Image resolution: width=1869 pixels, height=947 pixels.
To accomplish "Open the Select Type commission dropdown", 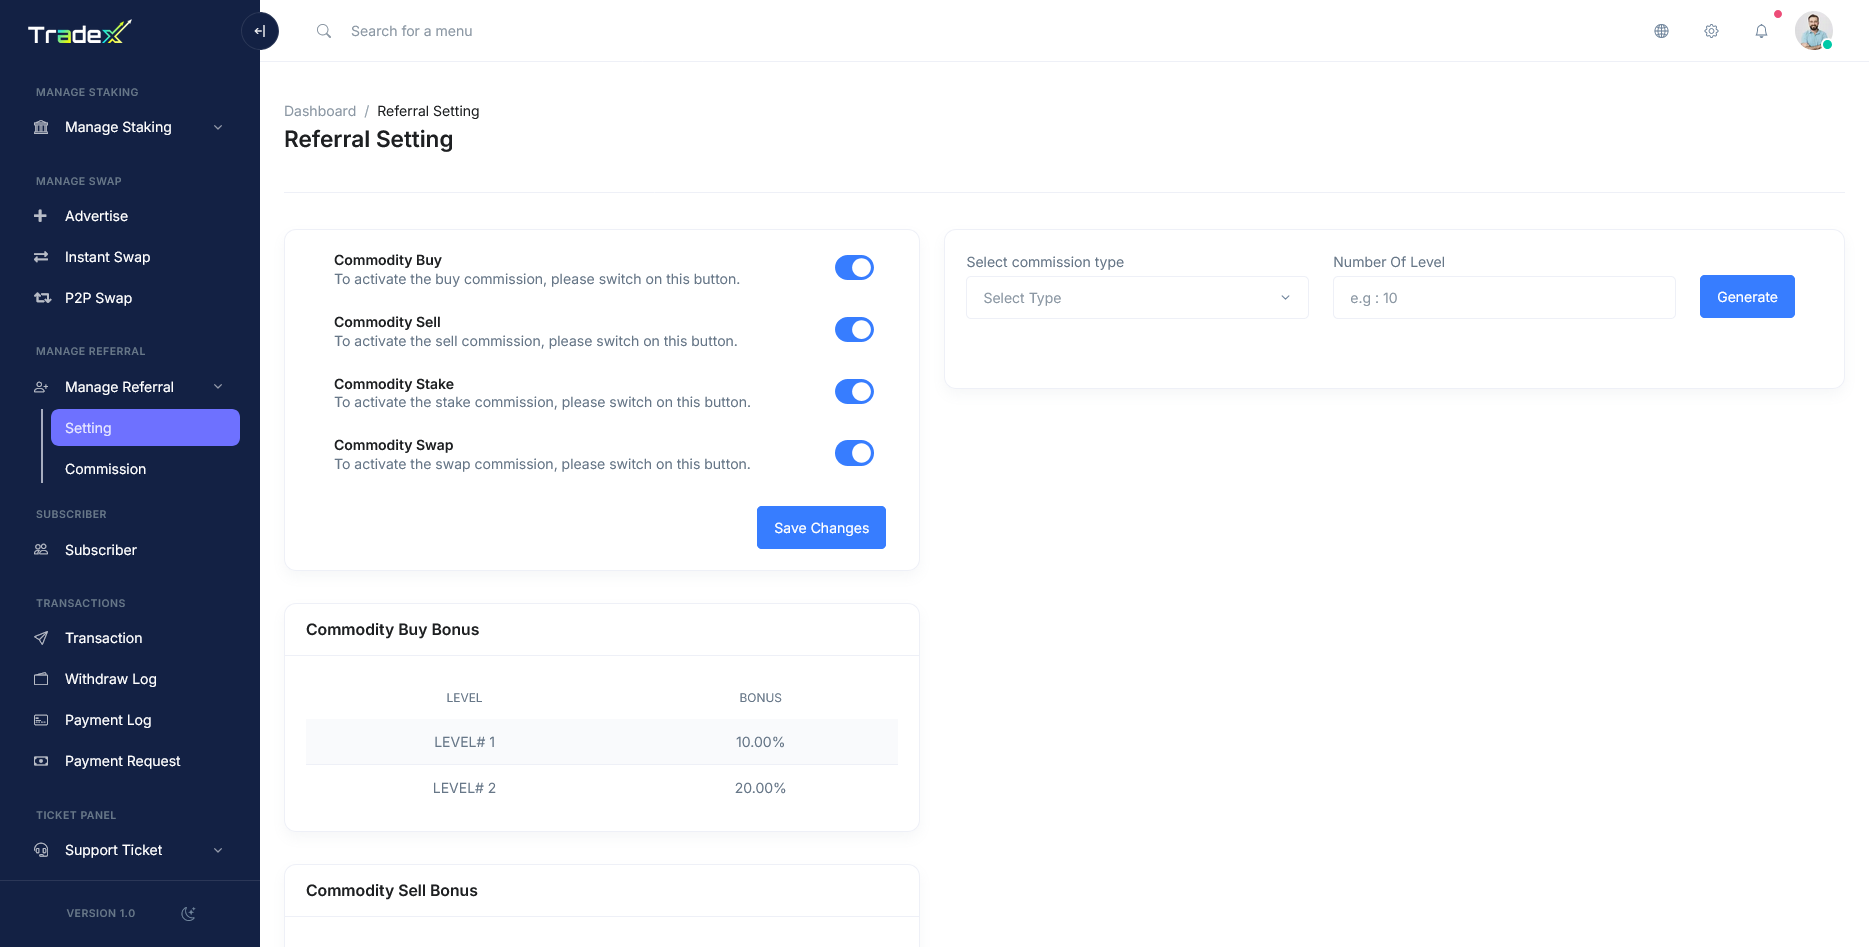I will pyautogui.click(x=1136, y=298).
